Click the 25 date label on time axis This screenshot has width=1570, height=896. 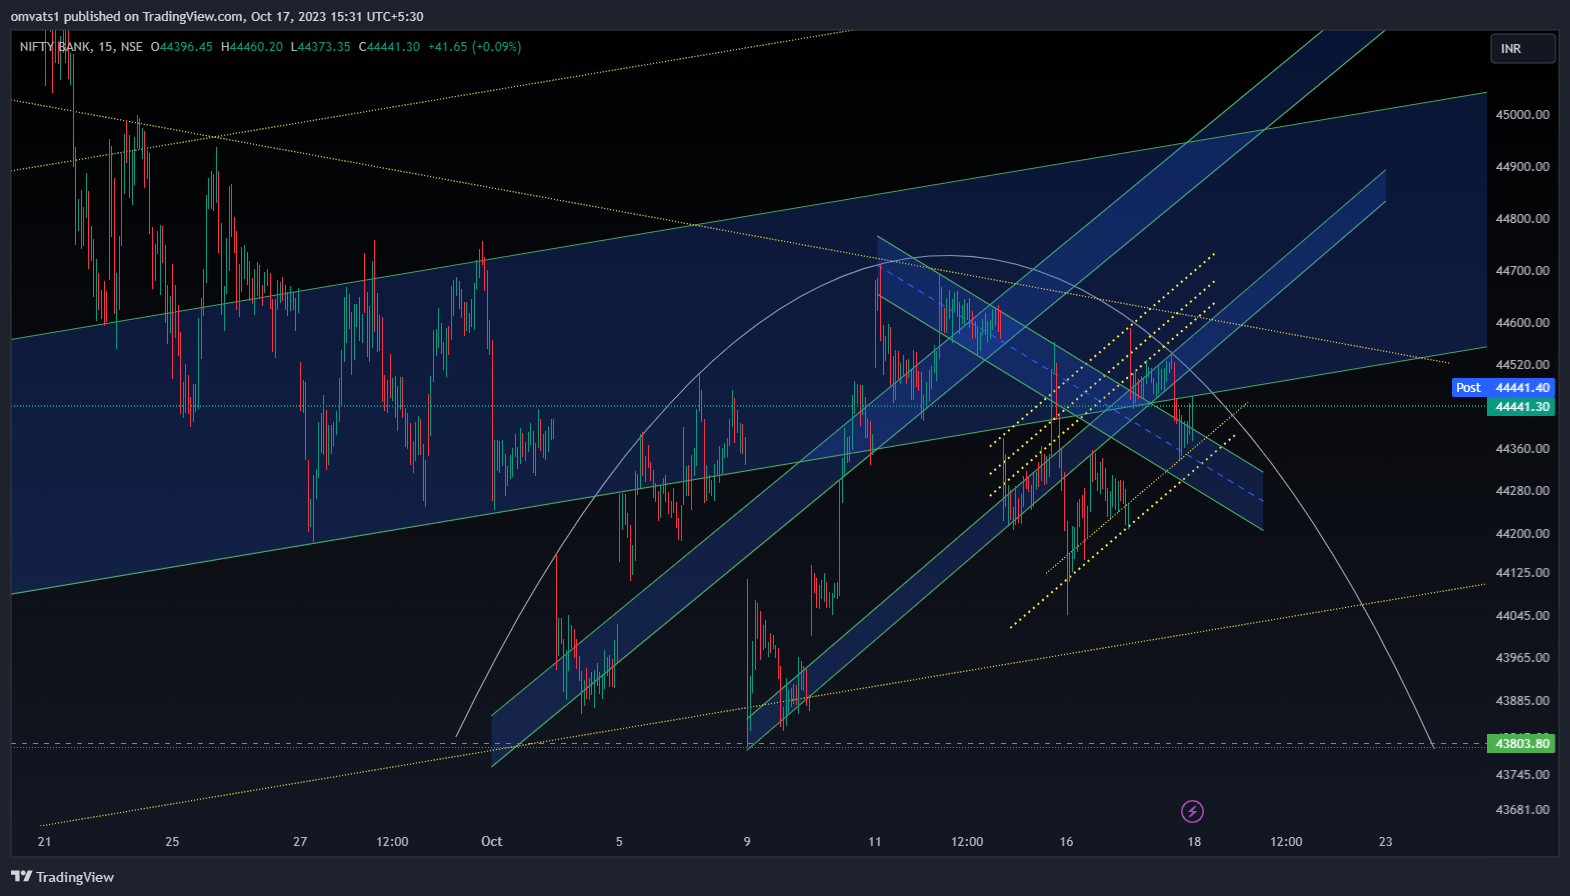172,842
